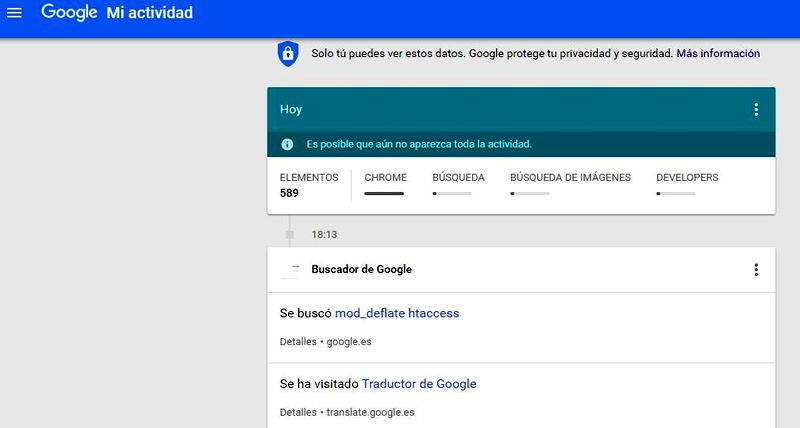
Task: Open Detalles for the google.es entry
Action: coord(298,342)
